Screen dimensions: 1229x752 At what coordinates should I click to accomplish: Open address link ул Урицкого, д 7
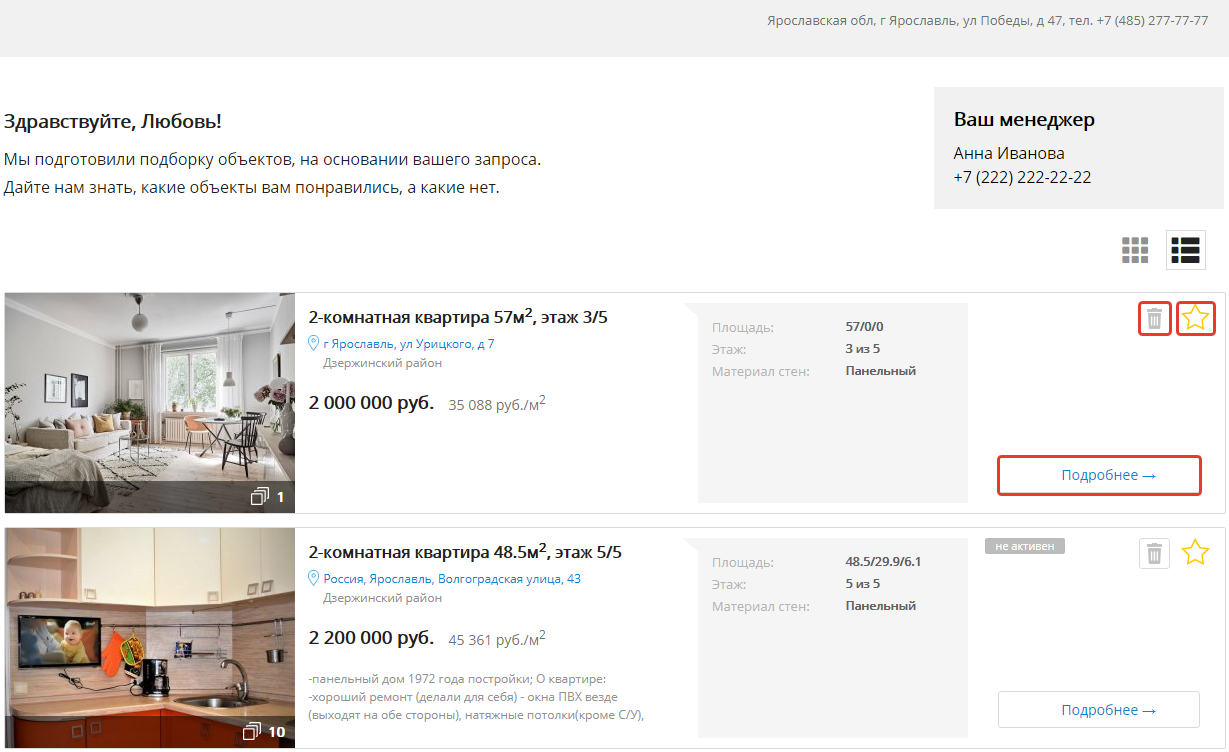[408, 344]
